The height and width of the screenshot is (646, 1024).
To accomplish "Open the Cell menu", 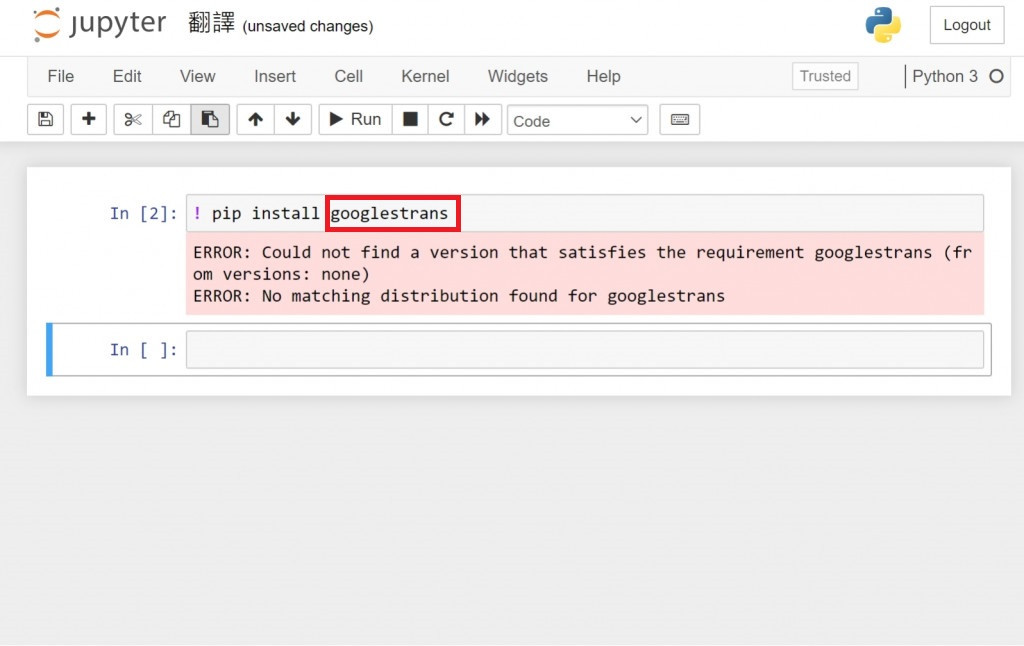I will (x=349, y=76).
